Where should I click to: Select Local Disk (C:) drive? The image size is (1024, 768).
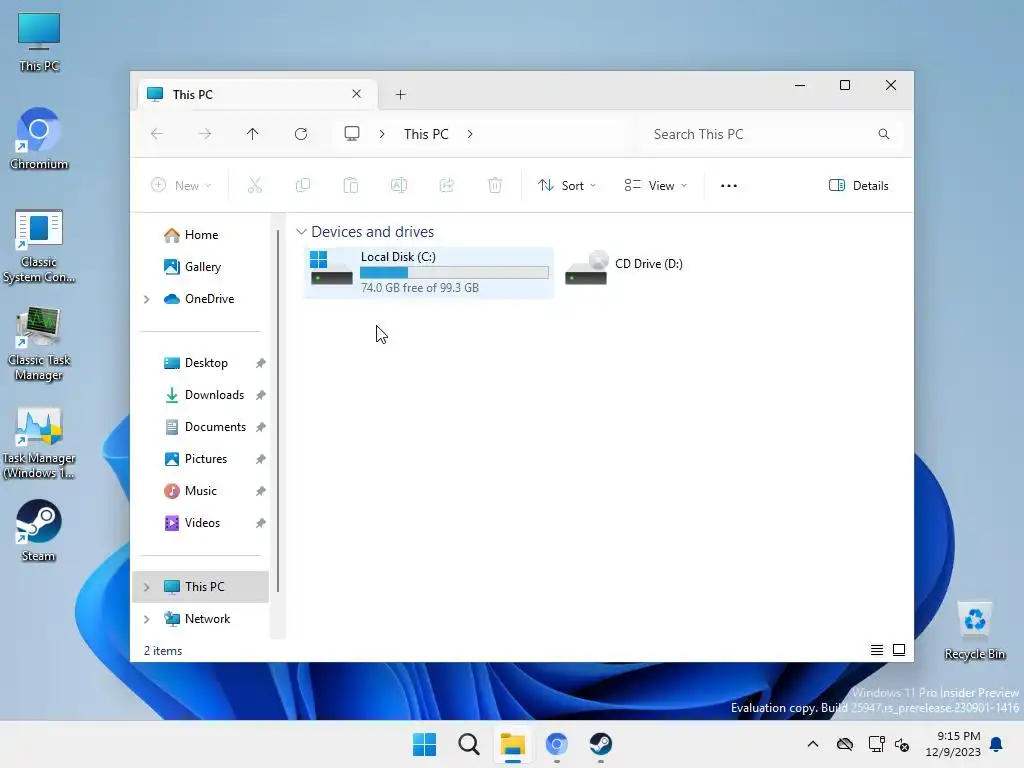coord(429,272)
